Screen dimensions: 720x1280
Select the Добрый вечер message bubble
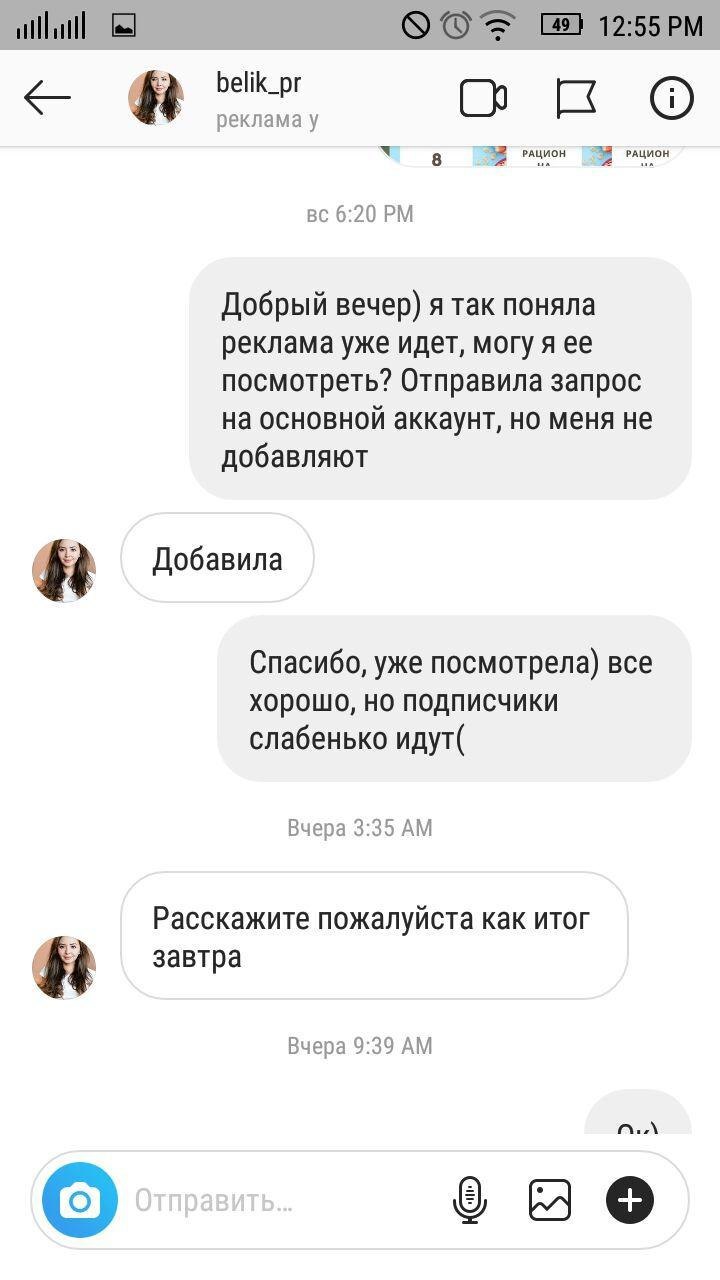pos(440,379)
